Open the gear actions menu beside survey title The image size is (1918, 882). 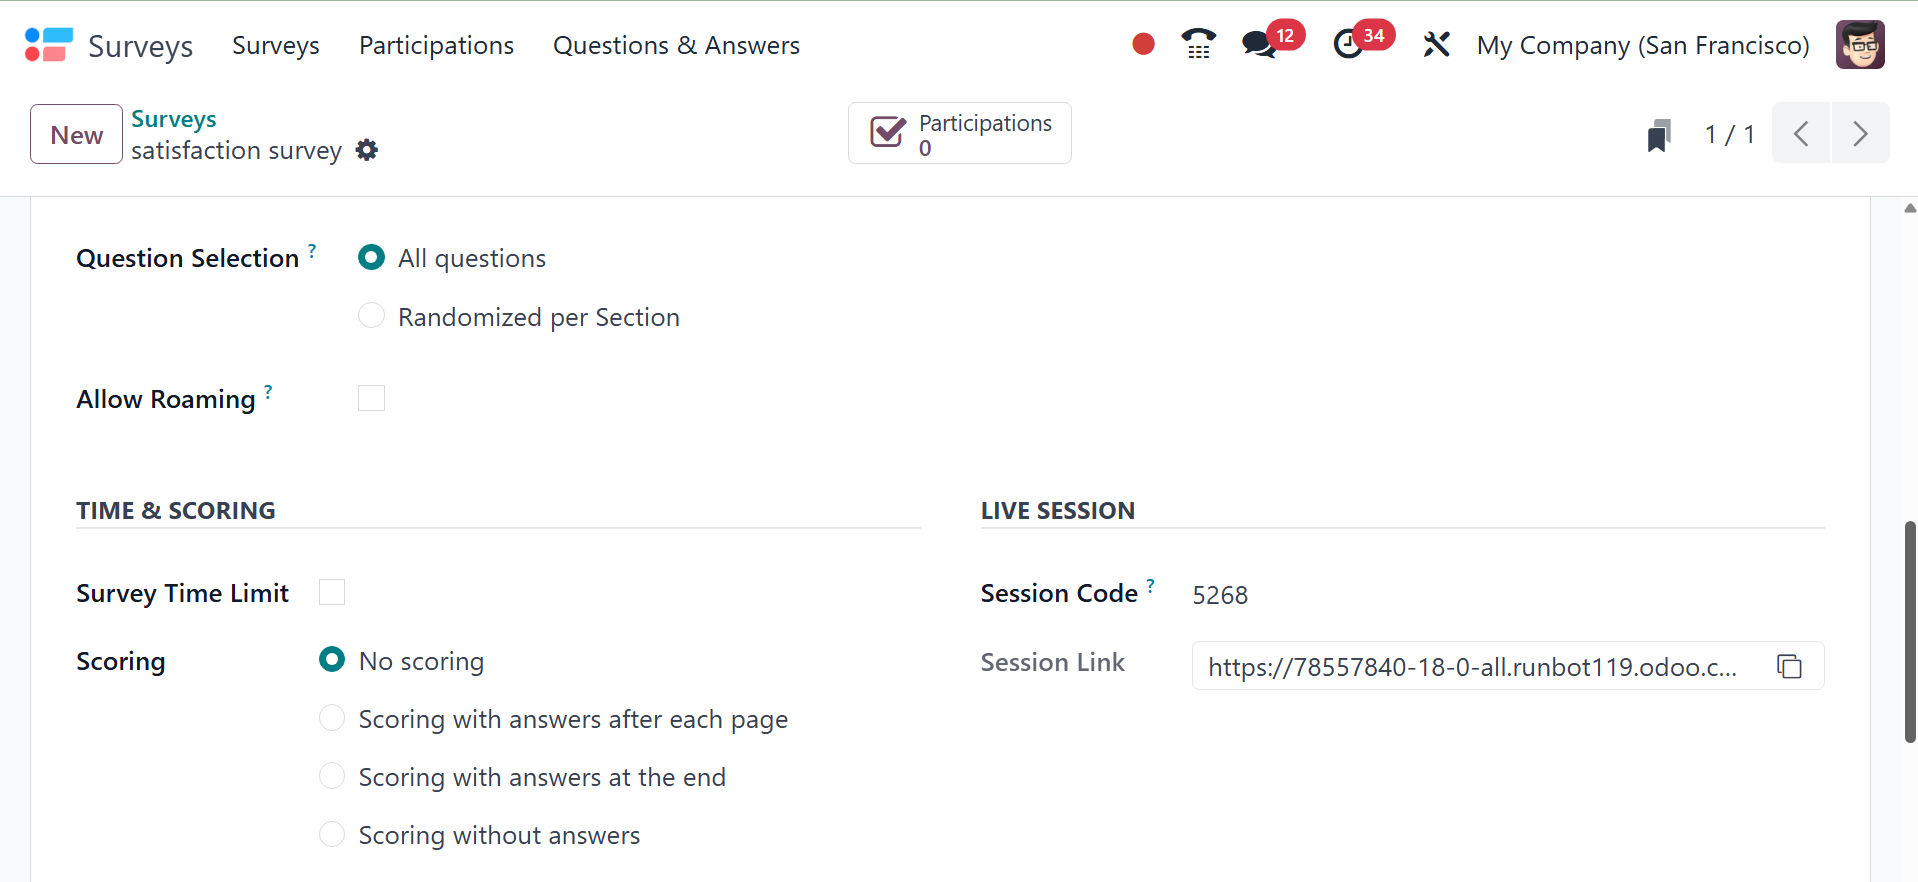tap(367, 150)
